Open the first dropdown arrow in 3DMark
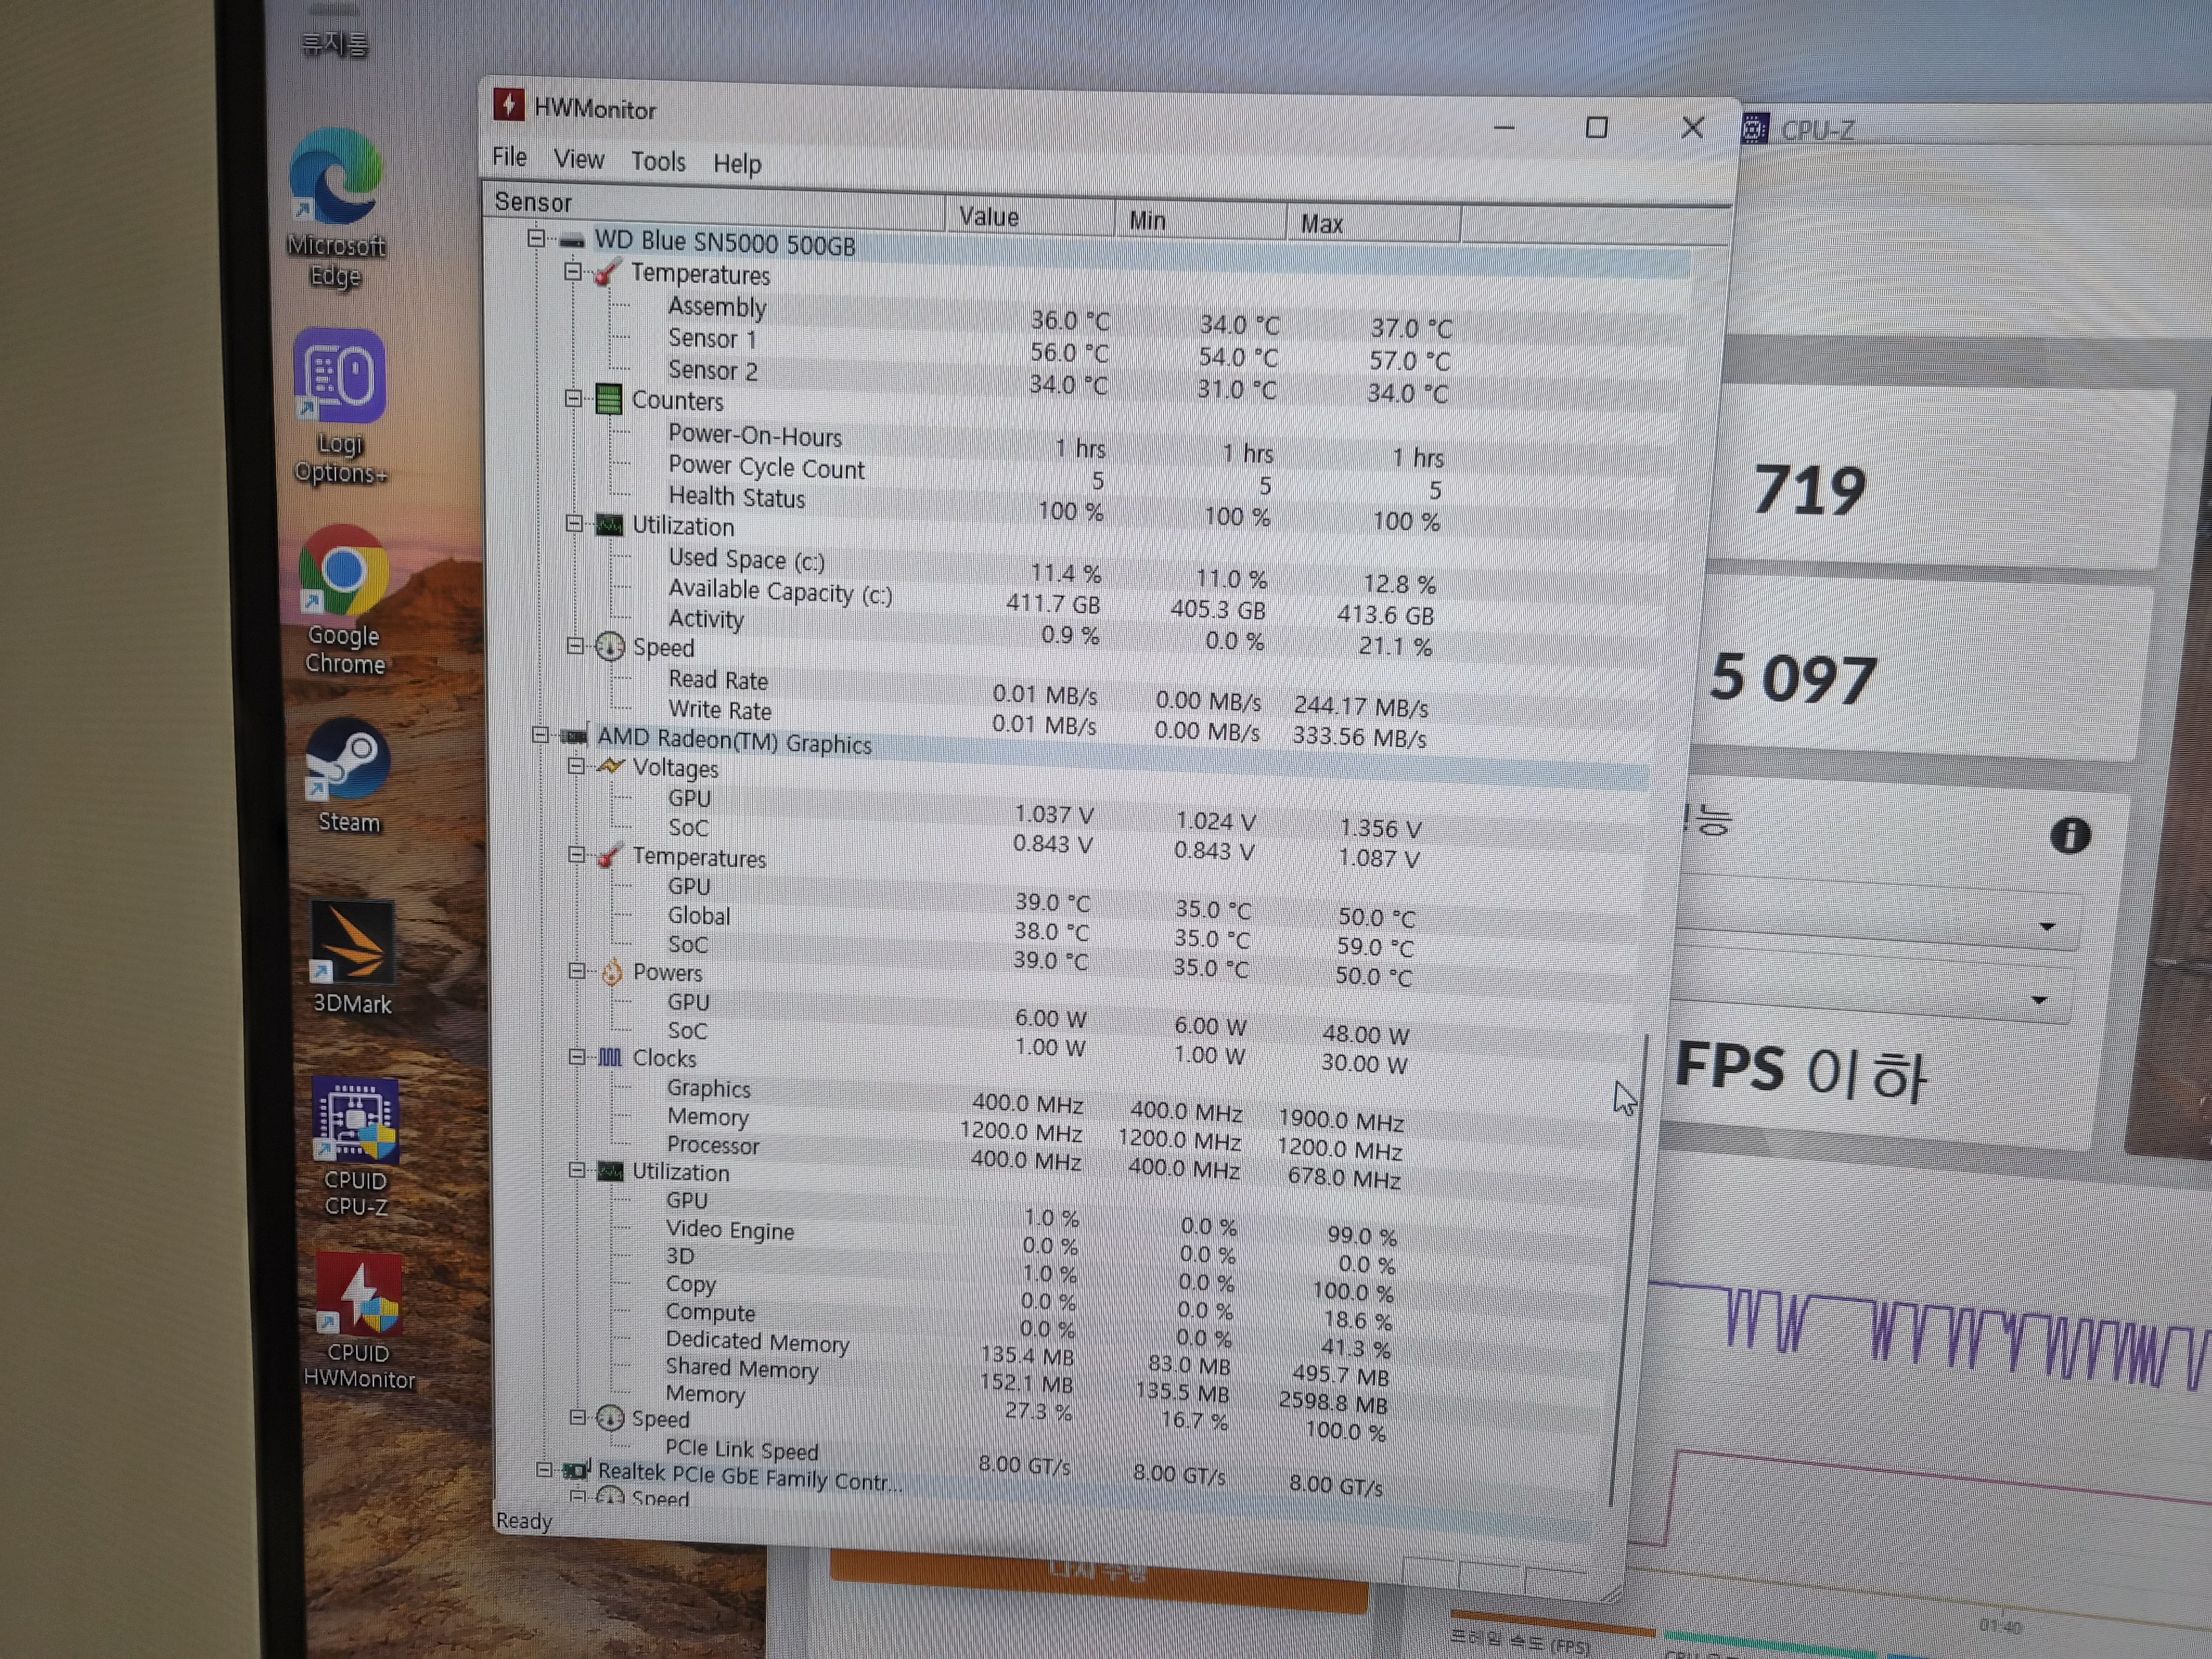Image resolution: width=2212 pixels, height=1659 pixels. coord(2046,927)
